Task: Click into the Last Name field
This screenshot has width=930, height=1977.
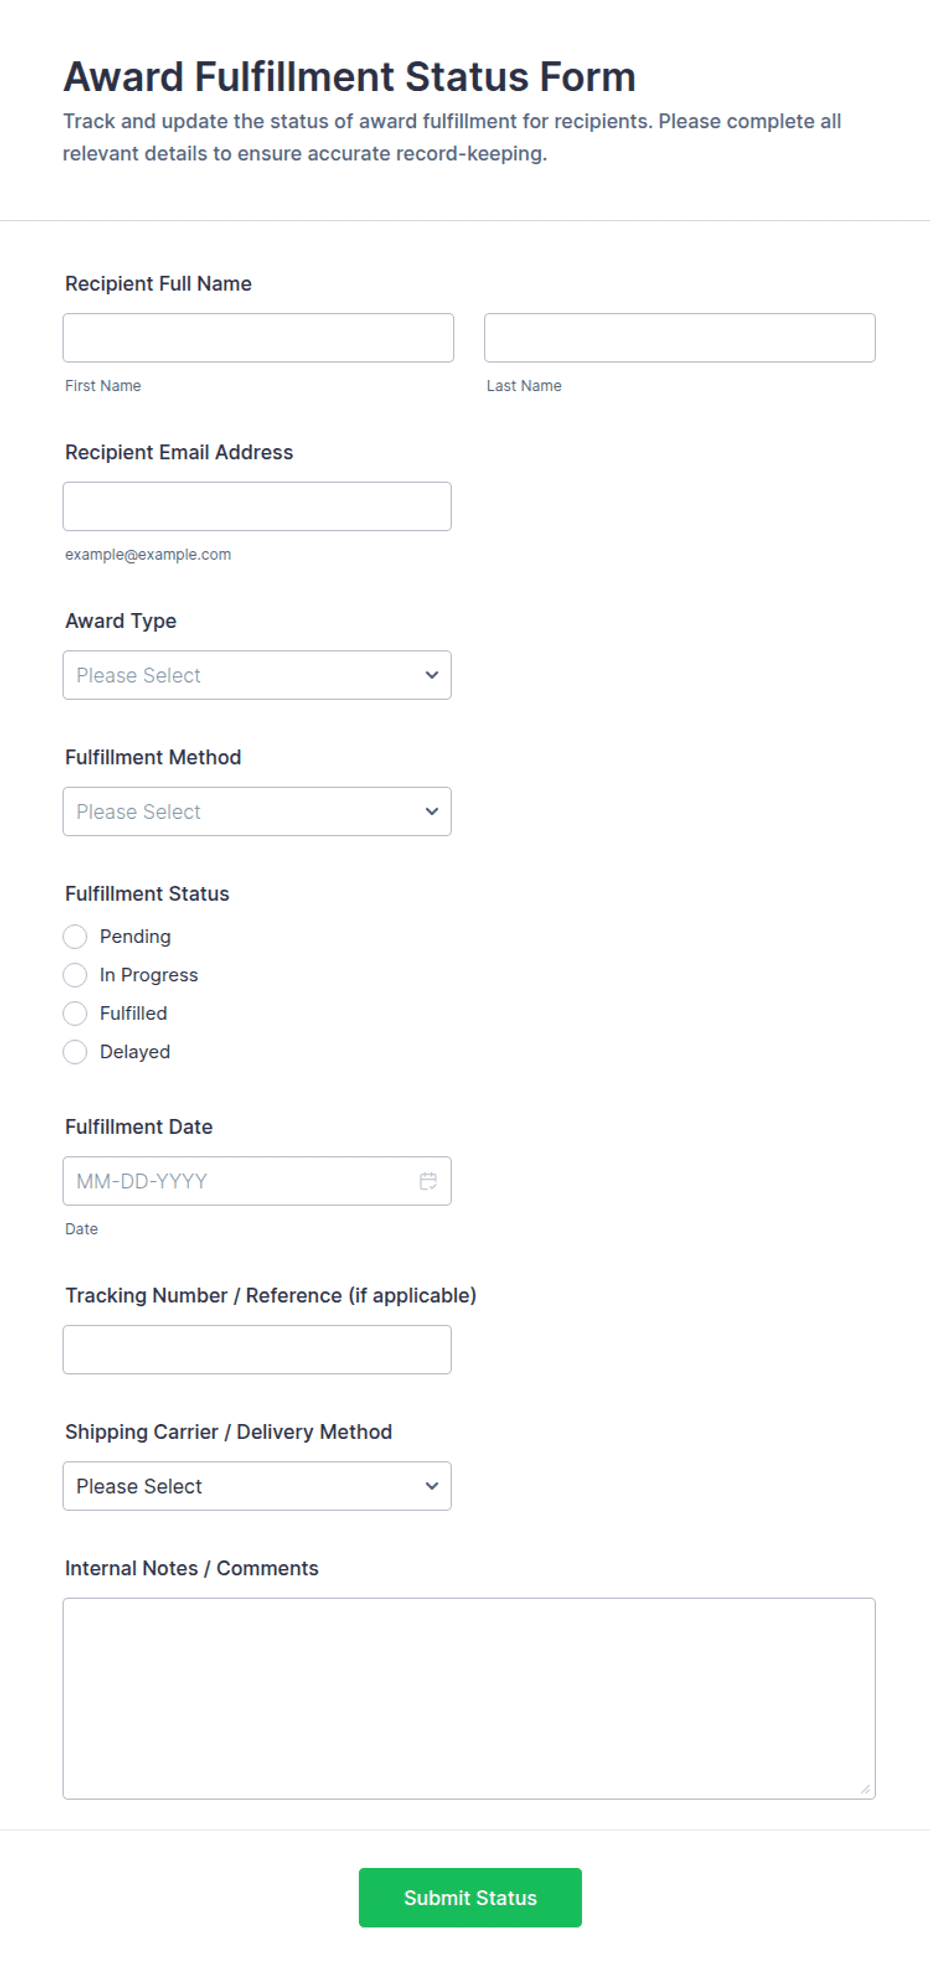Action: pyautogui.click(x=680, y=338)
